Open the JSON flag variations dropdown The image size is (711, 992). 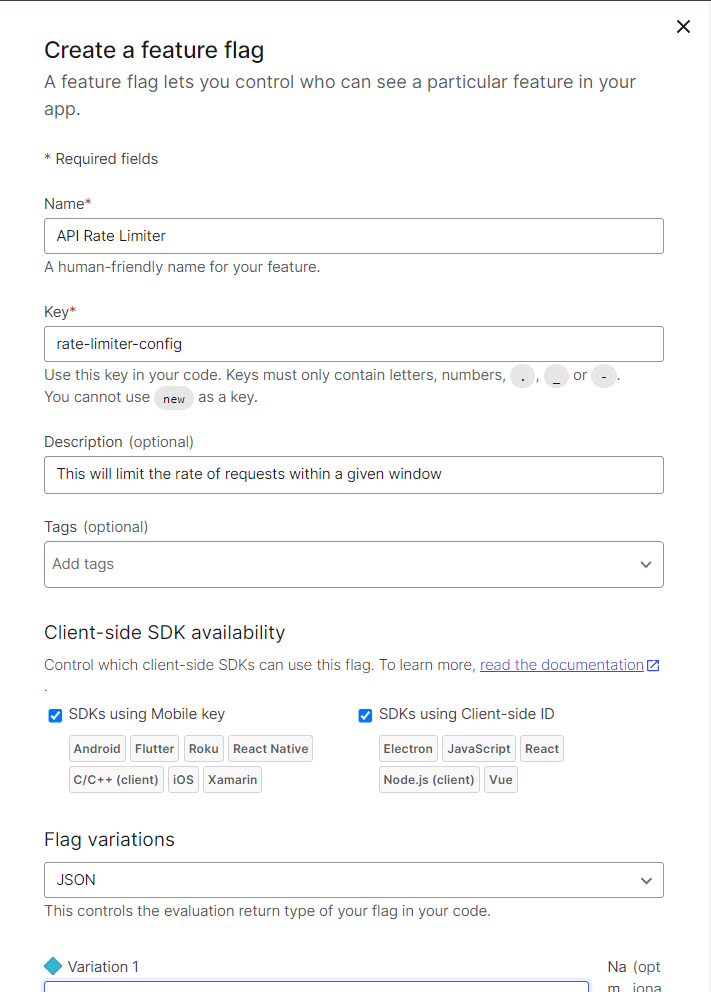(x=354, y=880)
